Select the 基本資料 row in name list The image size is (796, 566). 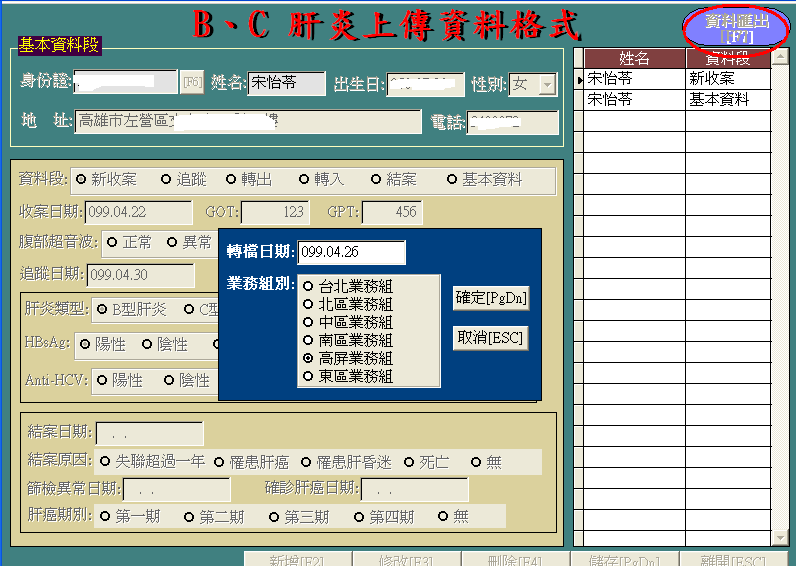(x=634, y=100)
